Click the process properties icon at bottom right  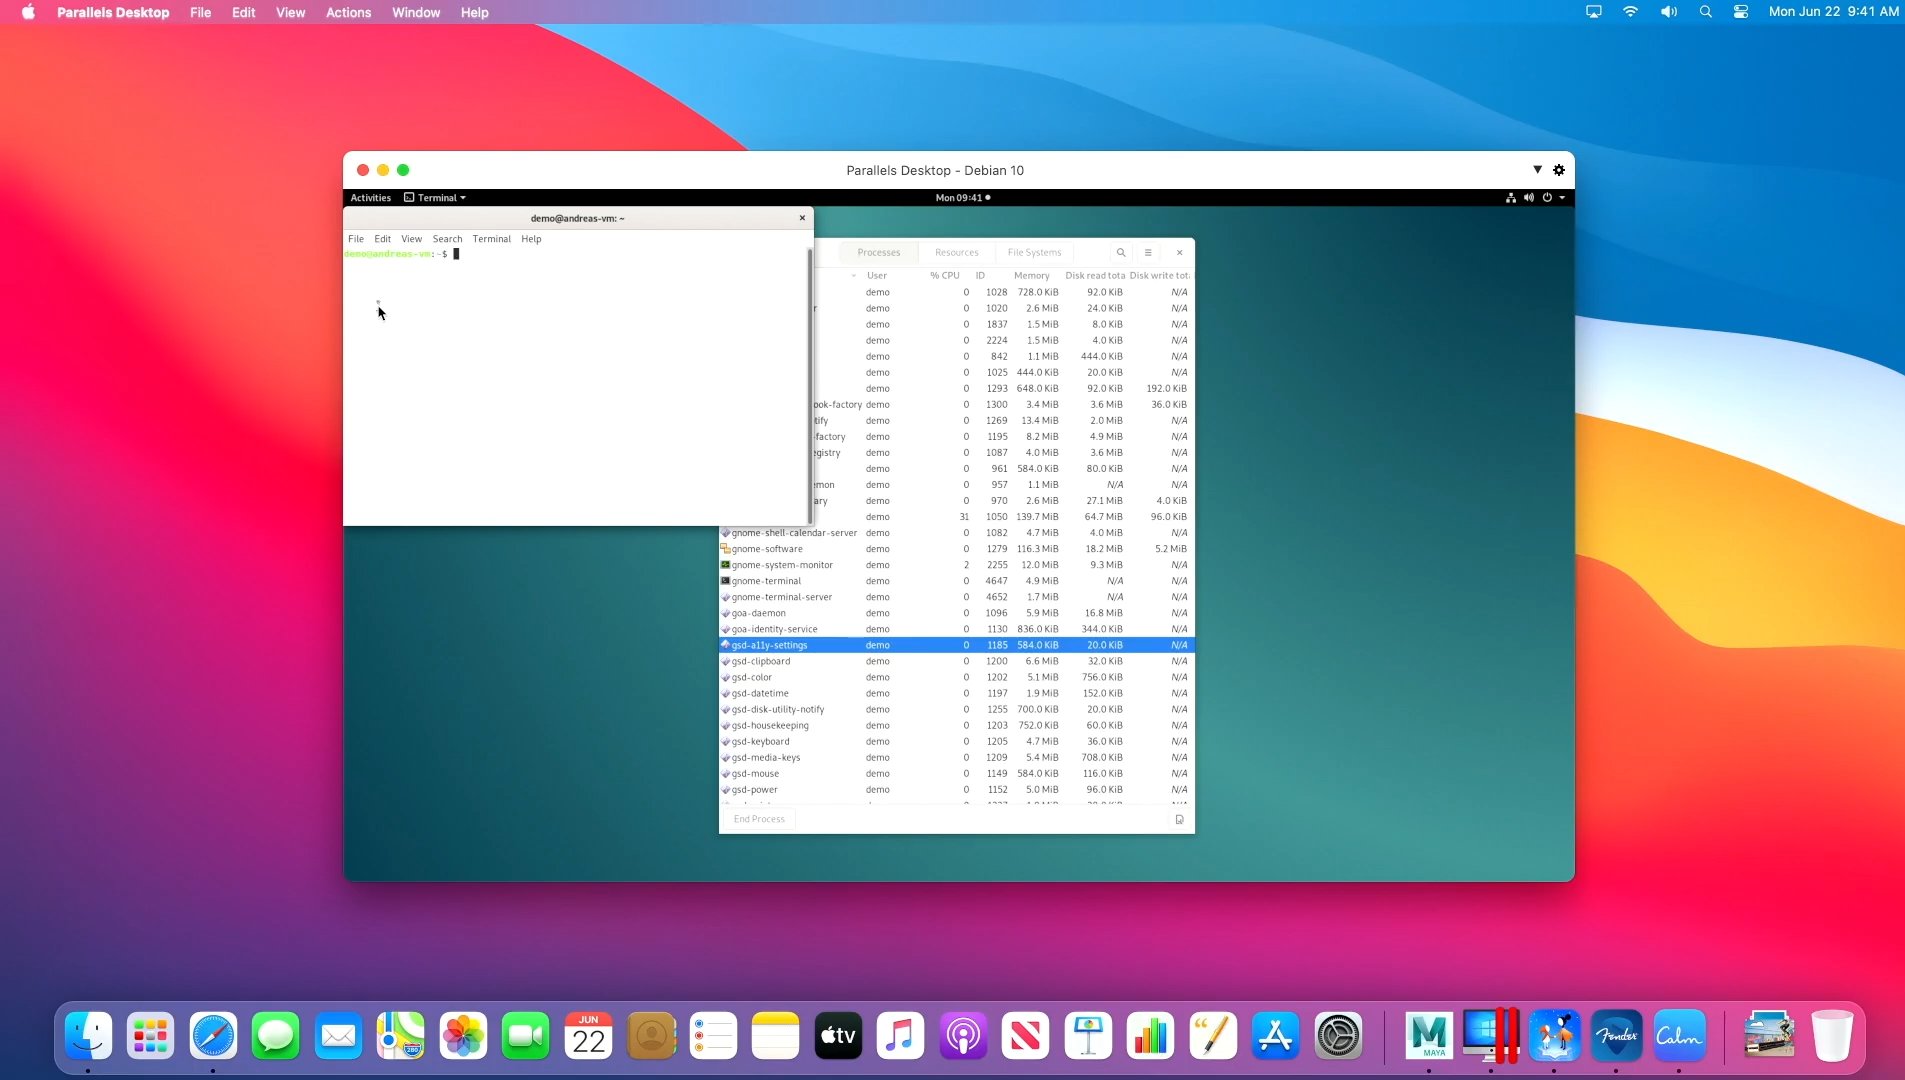point(1179,820)
